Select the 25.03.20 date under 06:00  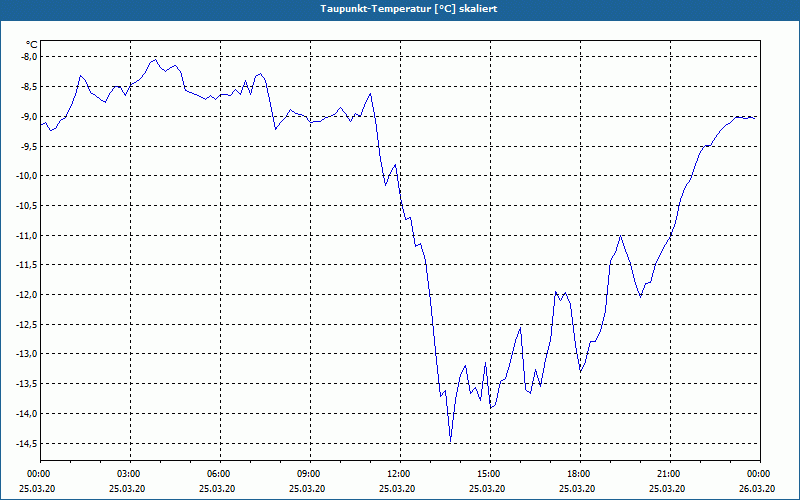[x=217, y=488]
